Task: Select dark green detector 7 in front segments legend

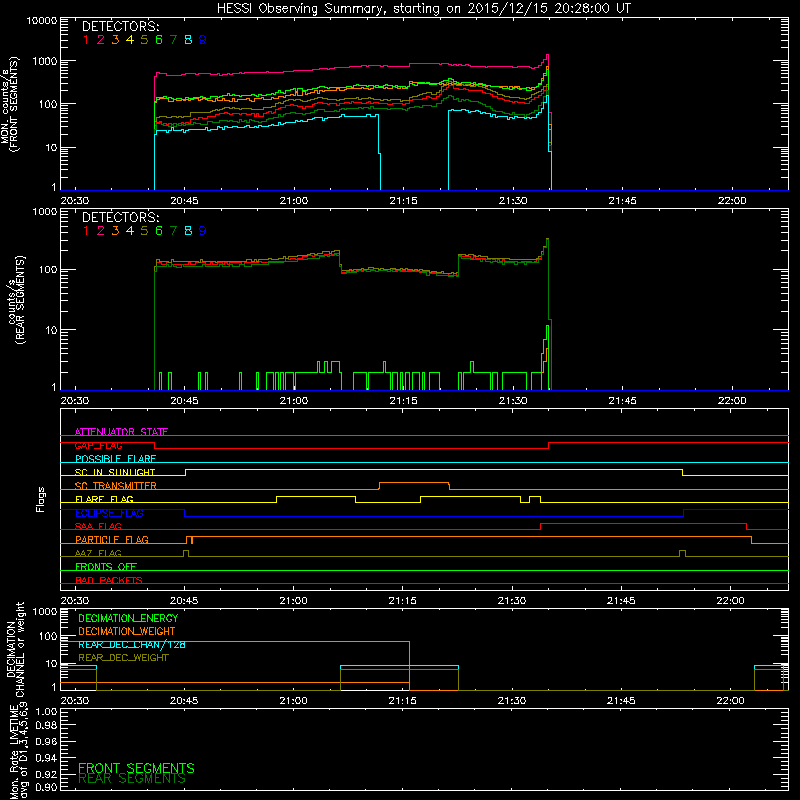Action: click(x=173, y=40)
